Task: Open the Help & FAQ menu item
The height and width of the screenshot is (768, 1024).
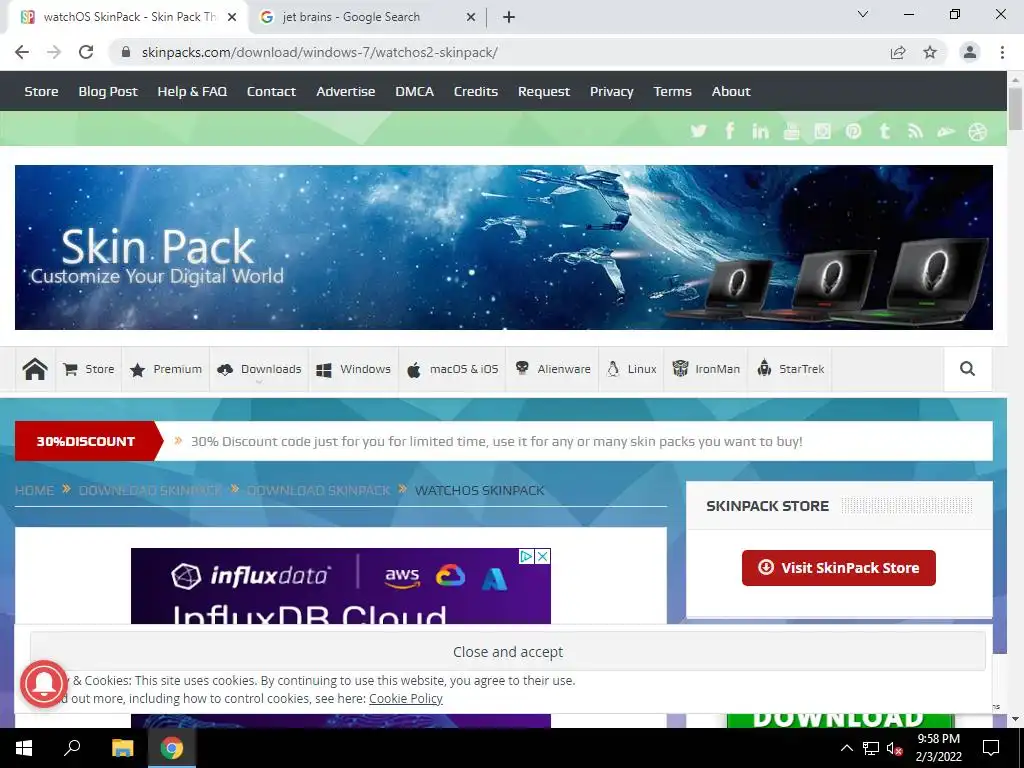Action: coord(192,91)
